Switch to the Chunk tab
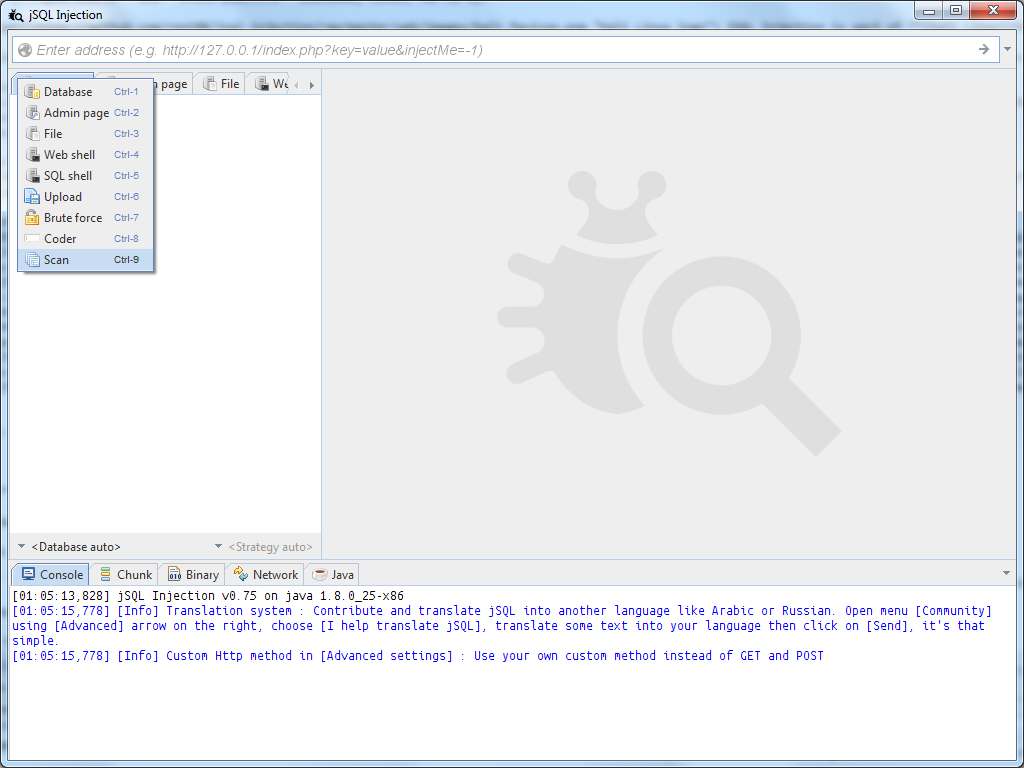Screen dimensions: 1024x768 (x=124, y=574)
